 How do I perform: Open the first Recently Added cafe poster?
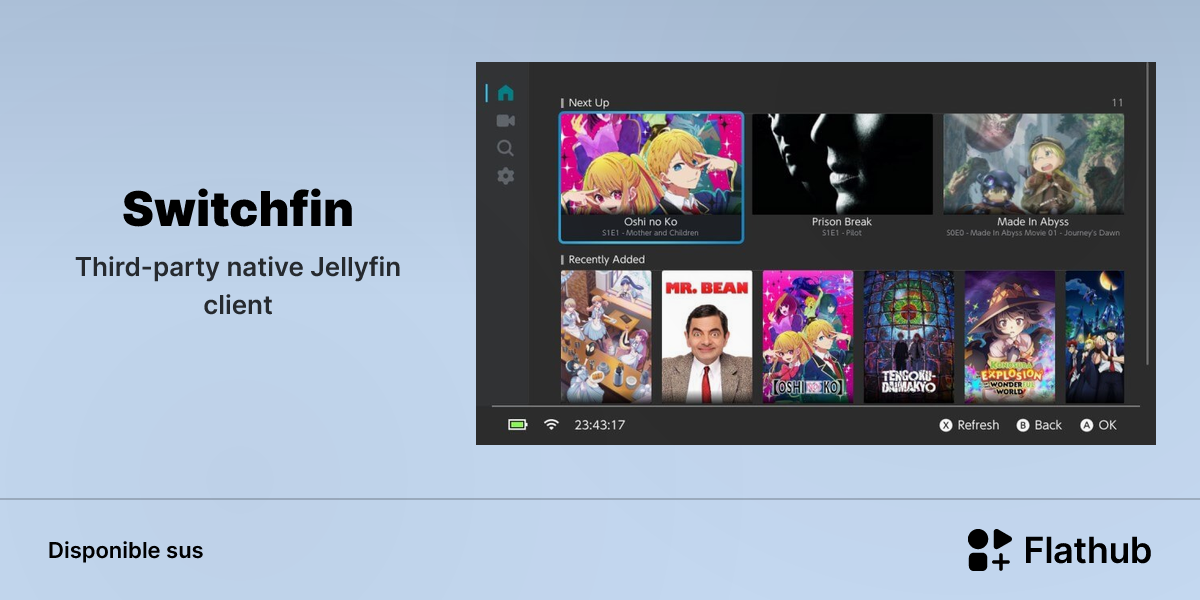click(606, 337)
